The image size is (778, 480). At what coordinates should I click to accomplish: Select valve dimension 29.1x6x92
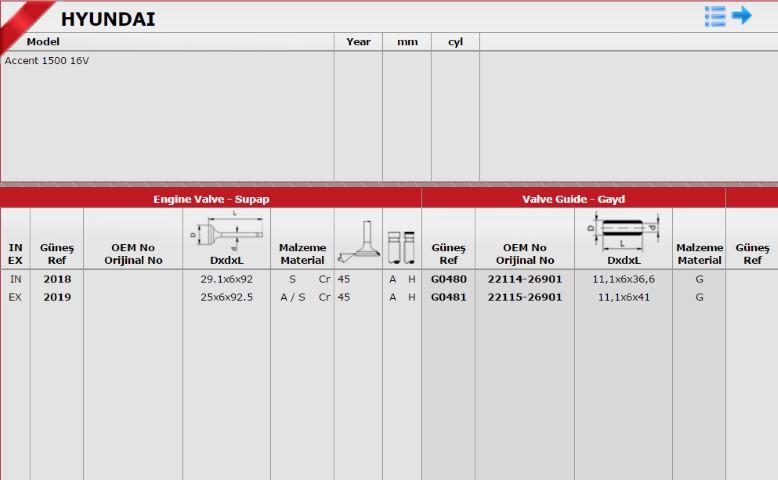pyautogui.click(x=227, y=279)
